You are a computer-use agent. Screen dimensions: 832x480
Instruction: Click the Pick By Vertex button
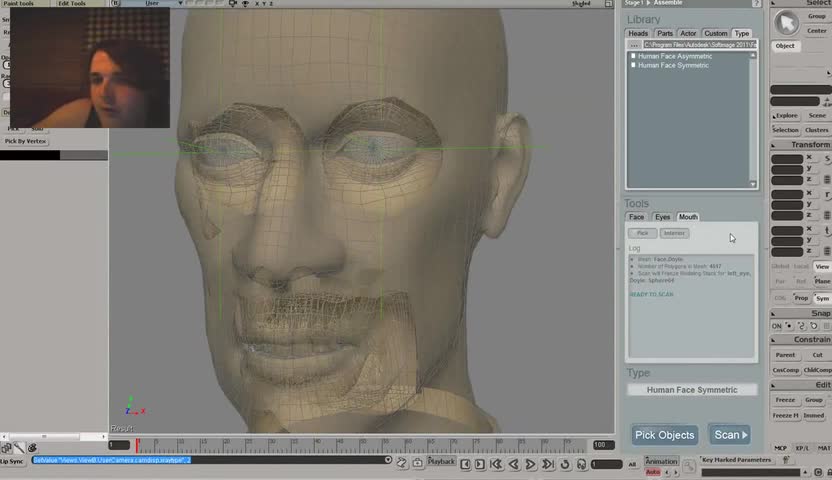(25, 141)
